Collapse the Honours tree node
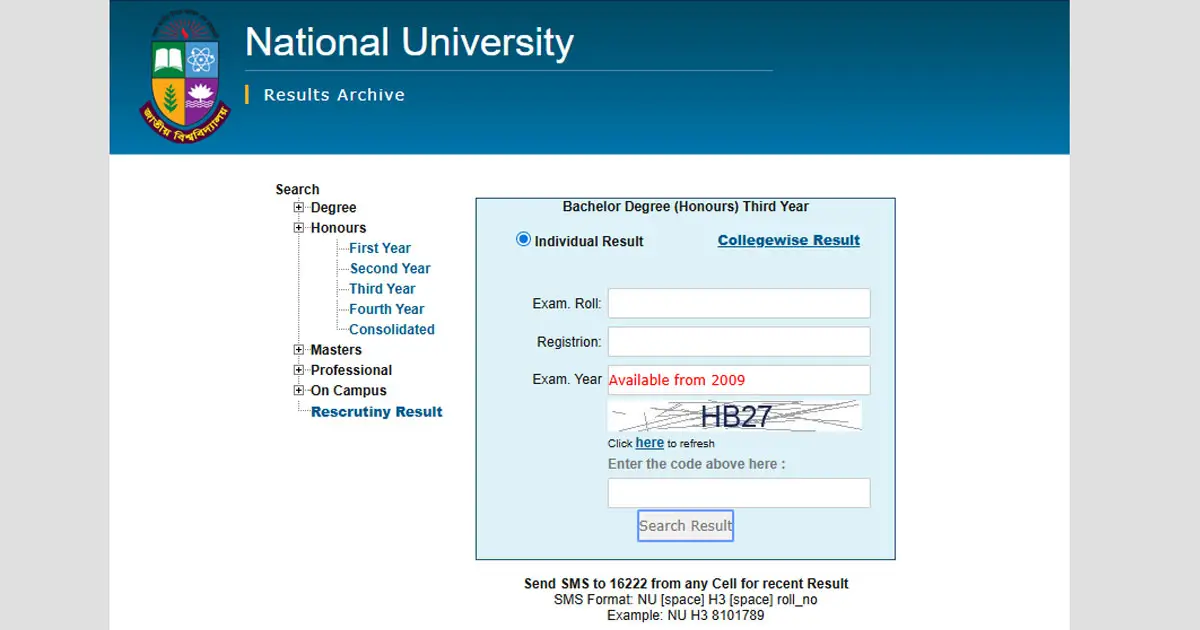Image resolution: width=1200 pixels, height=630 pixels. [299, 228]
